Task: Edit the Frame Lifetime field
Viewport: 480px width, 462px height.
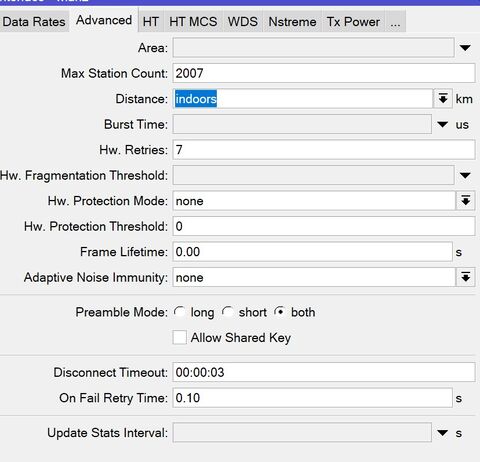Action: tap(312, 252)
